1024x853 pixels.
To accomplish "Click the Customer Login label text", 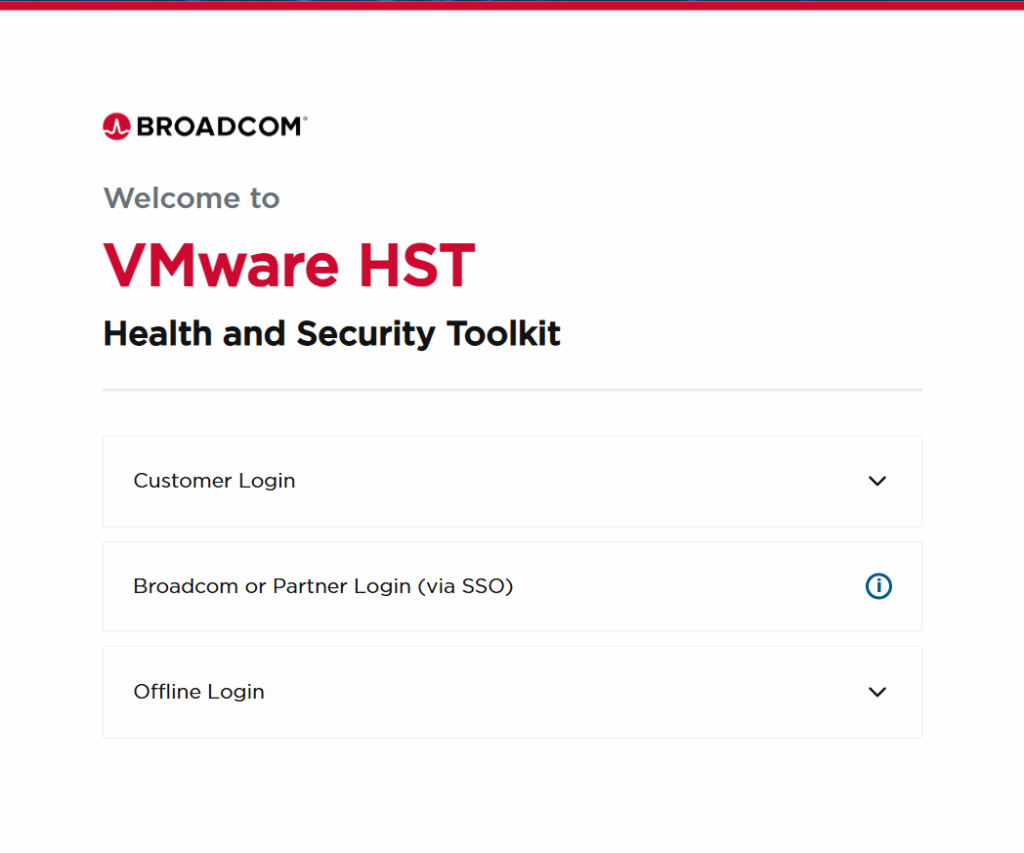I will click(x=214, y=481).
